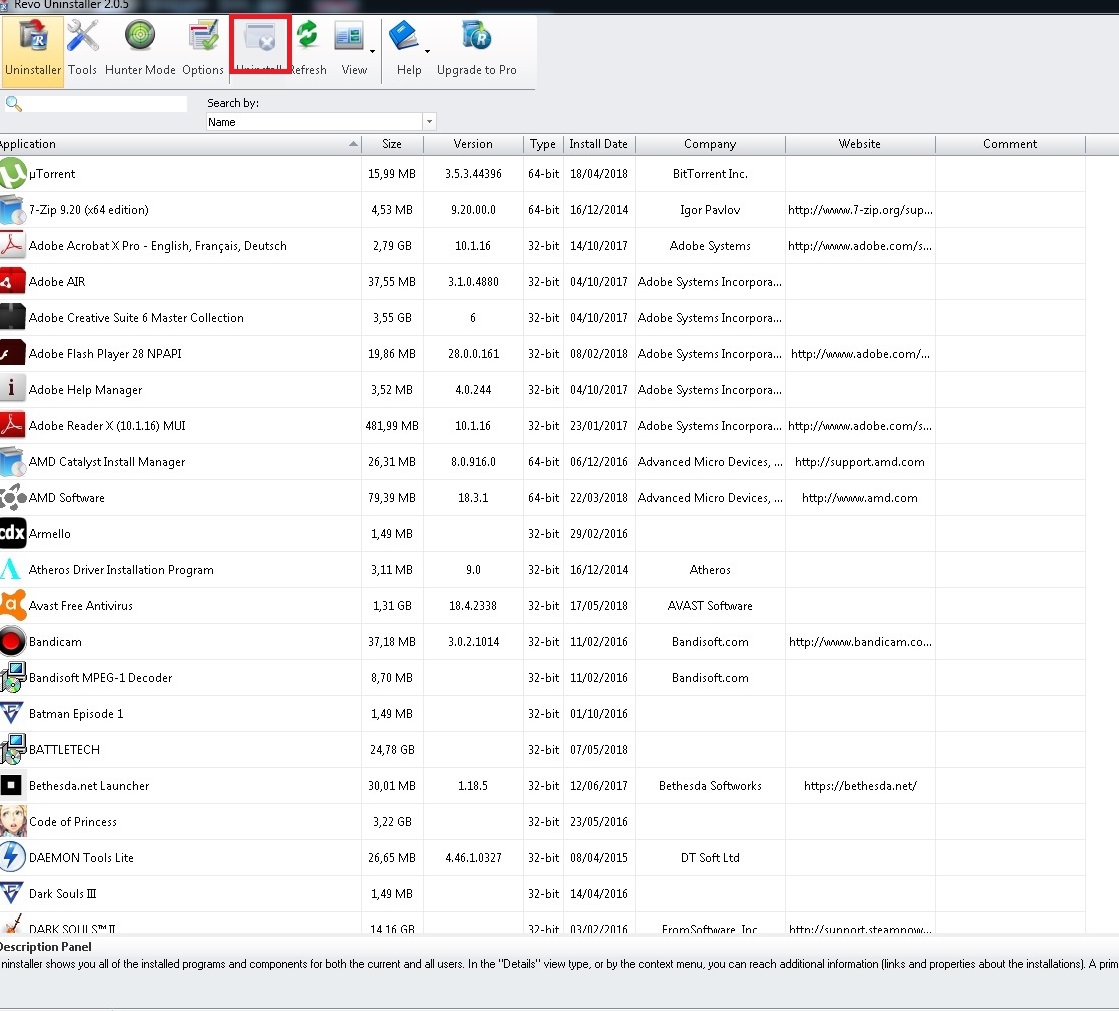The width and height of the screenshot is (1119, 1011).
Task: Click the 'https://bethesda.net/' website cell
Action: (860, 786)
